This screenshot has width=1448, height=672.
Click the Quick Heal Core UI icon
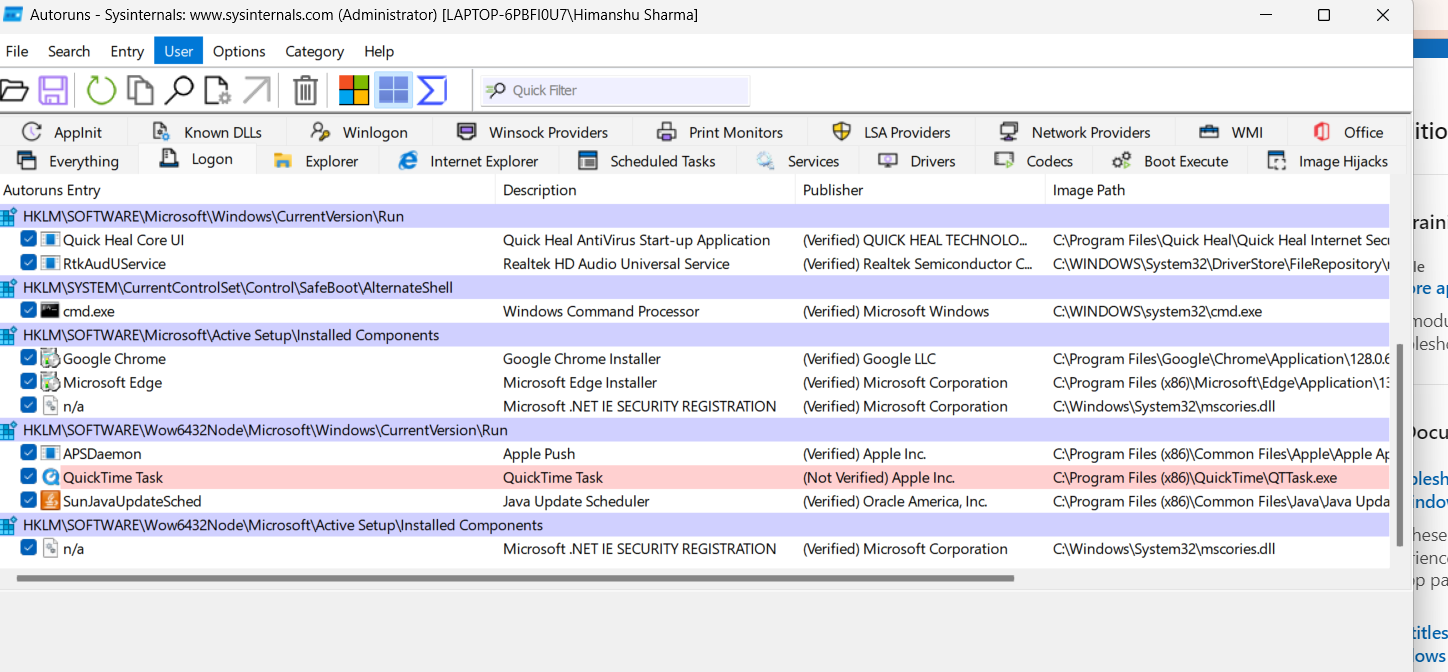click(50, 240)
